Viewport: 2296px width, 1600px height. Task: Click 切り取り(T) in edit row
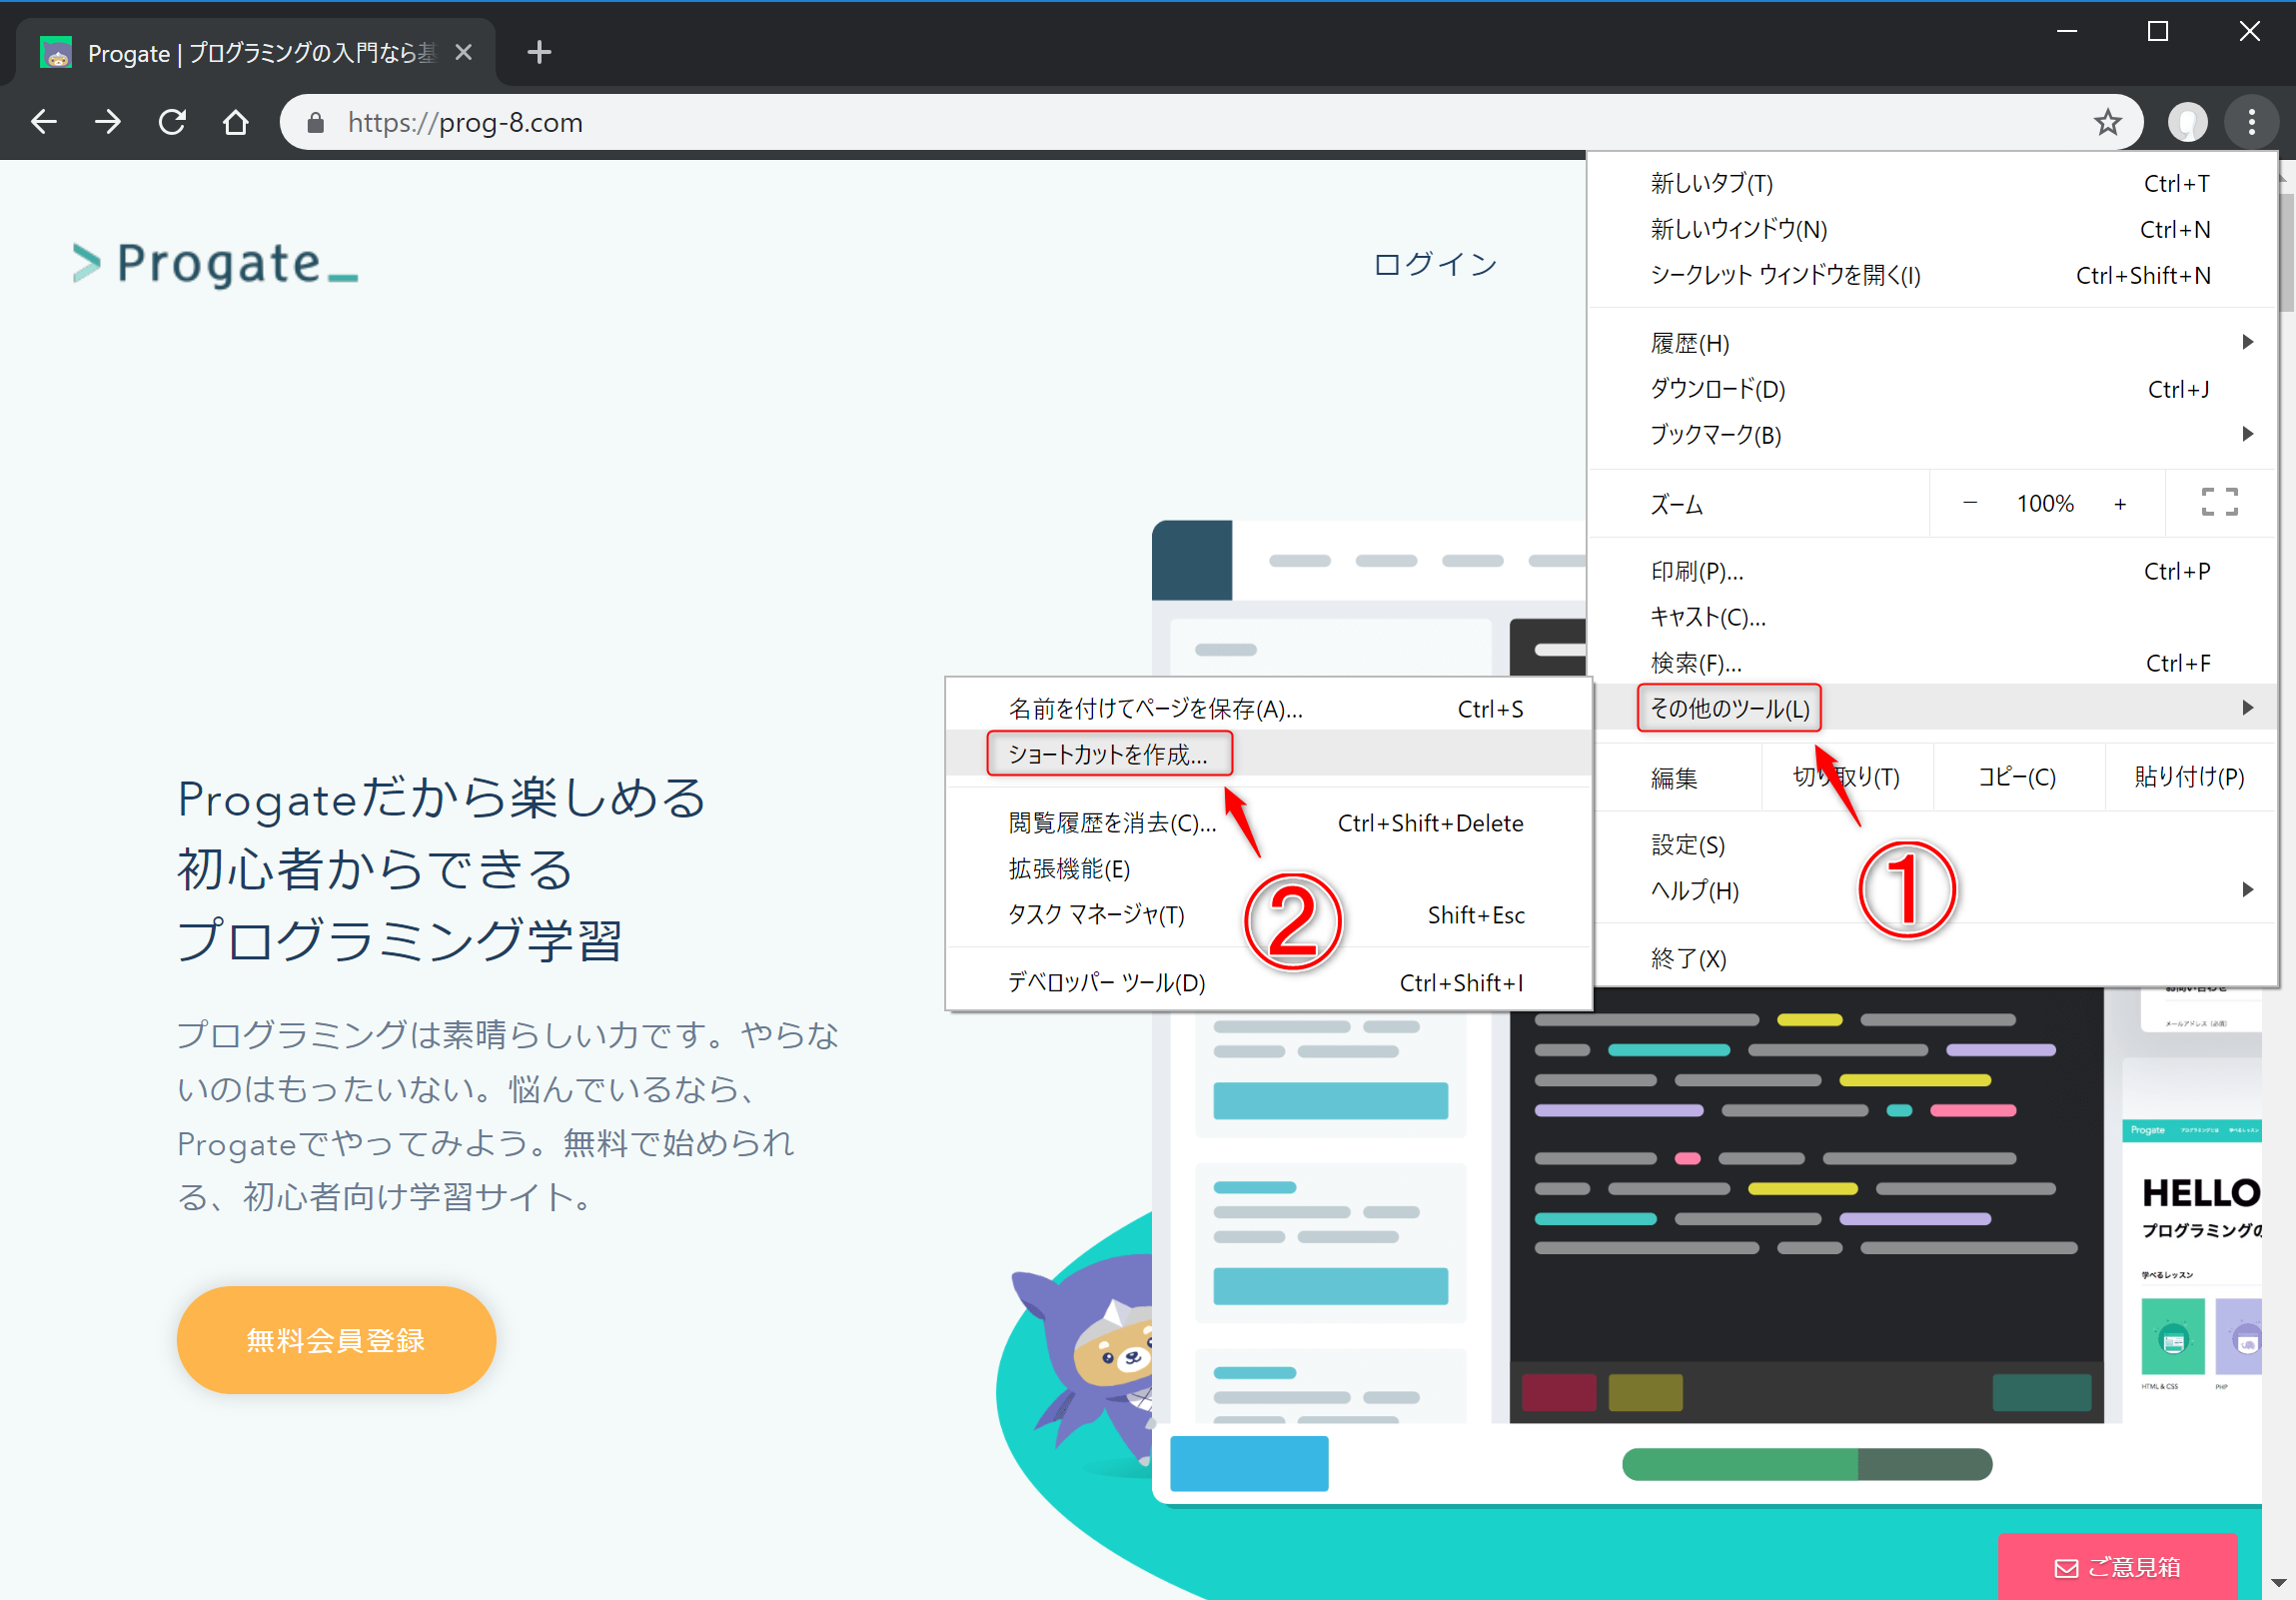tap(1846, 777)
